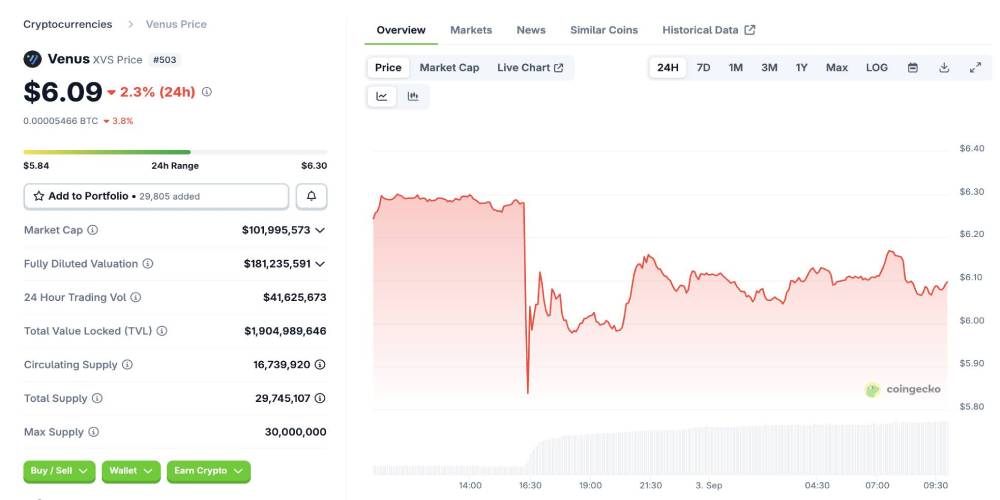Viewport: 1000px width, 500px height.
Task: Select the 7D time range
Action: [703, 68]
